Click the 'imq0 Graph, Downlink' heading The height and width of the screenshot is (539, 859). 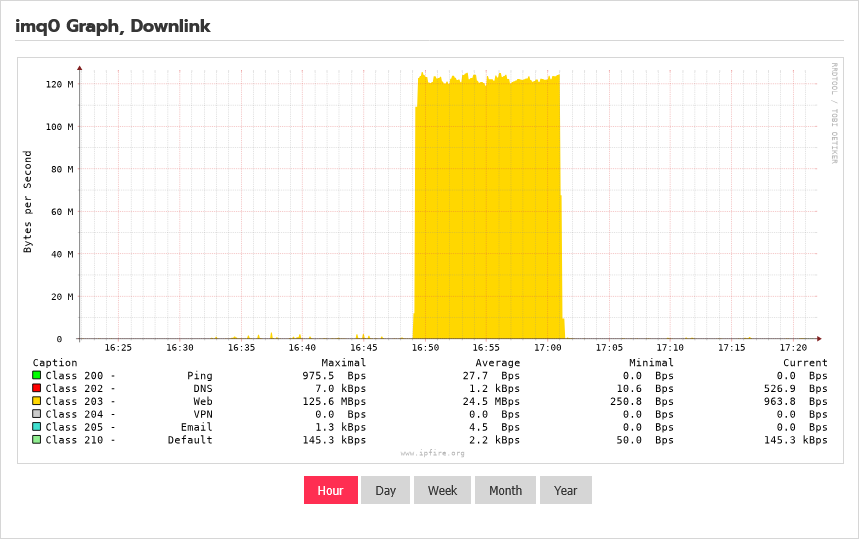point(113,26)
